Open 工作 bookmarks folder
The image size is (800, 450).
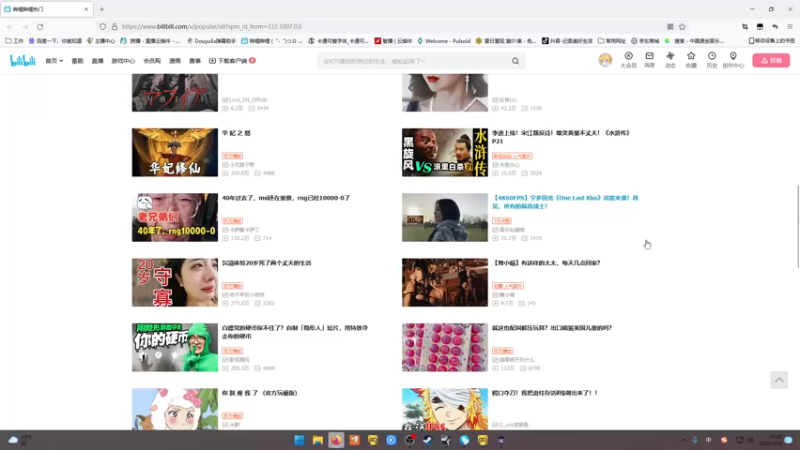coord(14,41)
